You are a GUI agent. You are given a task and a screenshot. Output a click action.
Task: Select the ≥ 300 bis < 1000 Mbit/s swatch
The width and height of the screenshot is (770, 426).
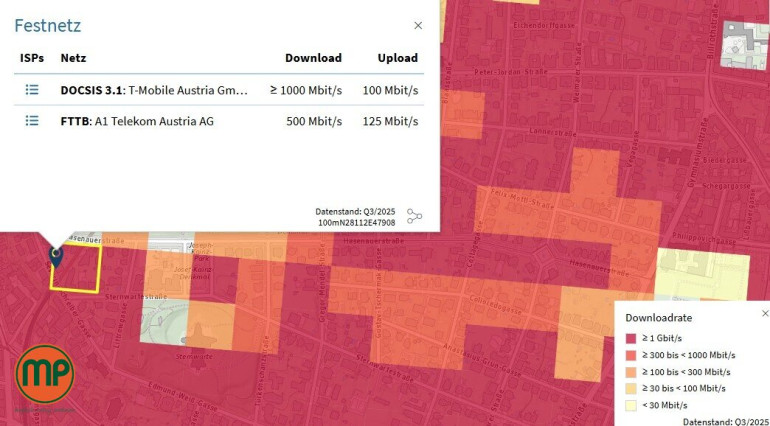coord(631,354)
